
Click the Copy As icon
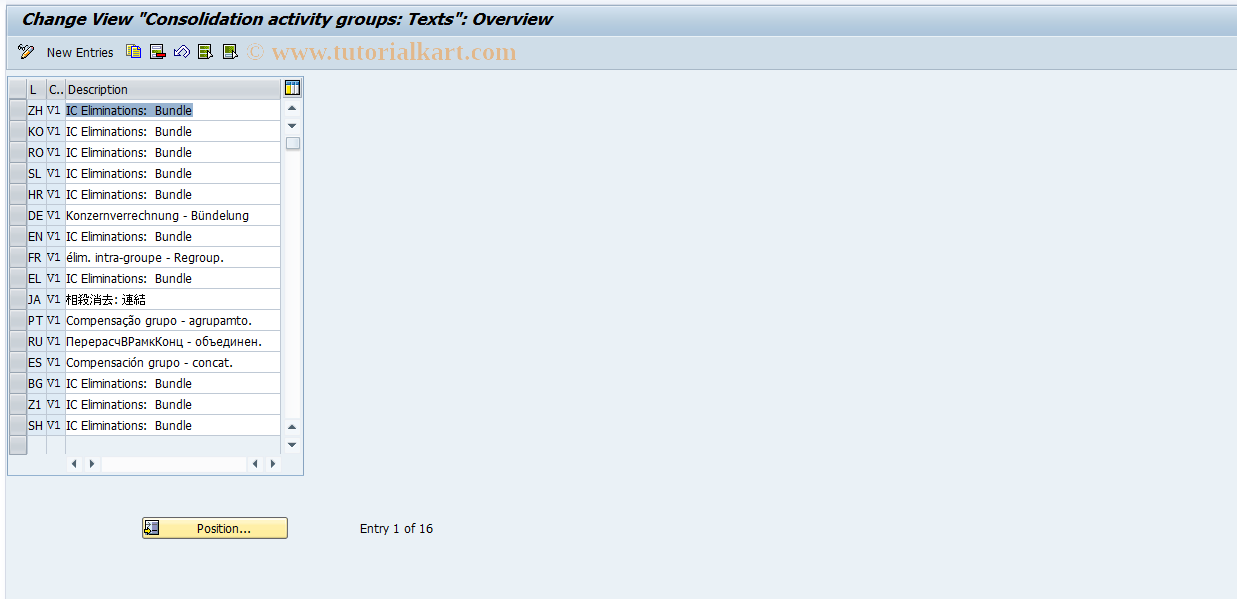click(x=133, y=52)
